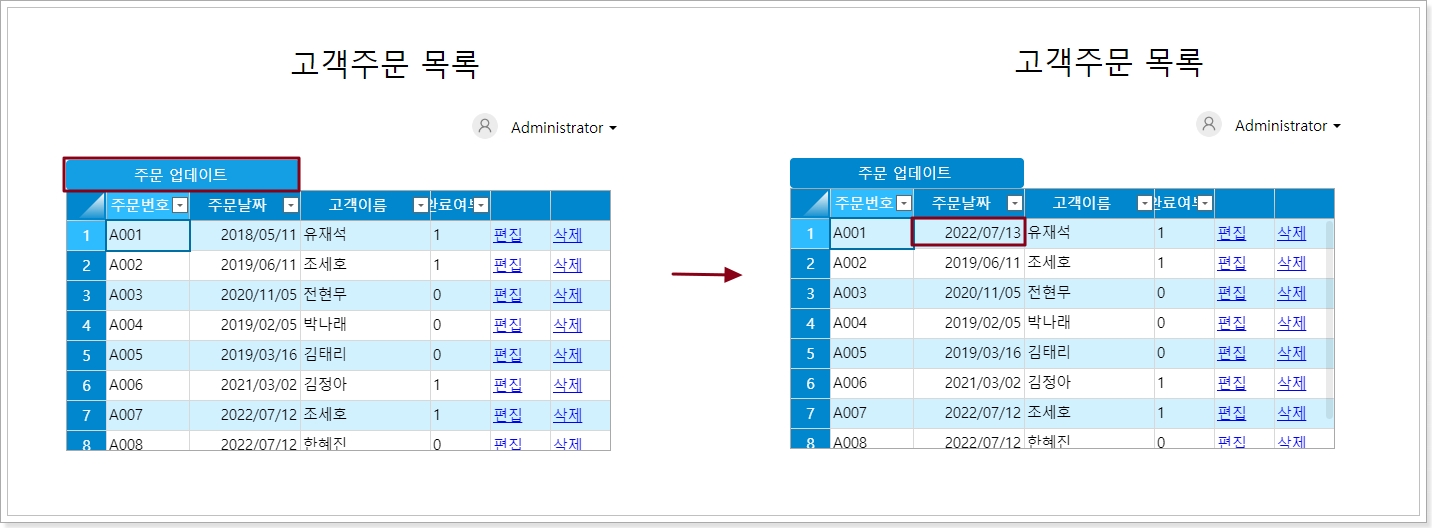Click the user avatar icon in left panel
This screenshot has height=528, width=1432.
coord(485,127)
